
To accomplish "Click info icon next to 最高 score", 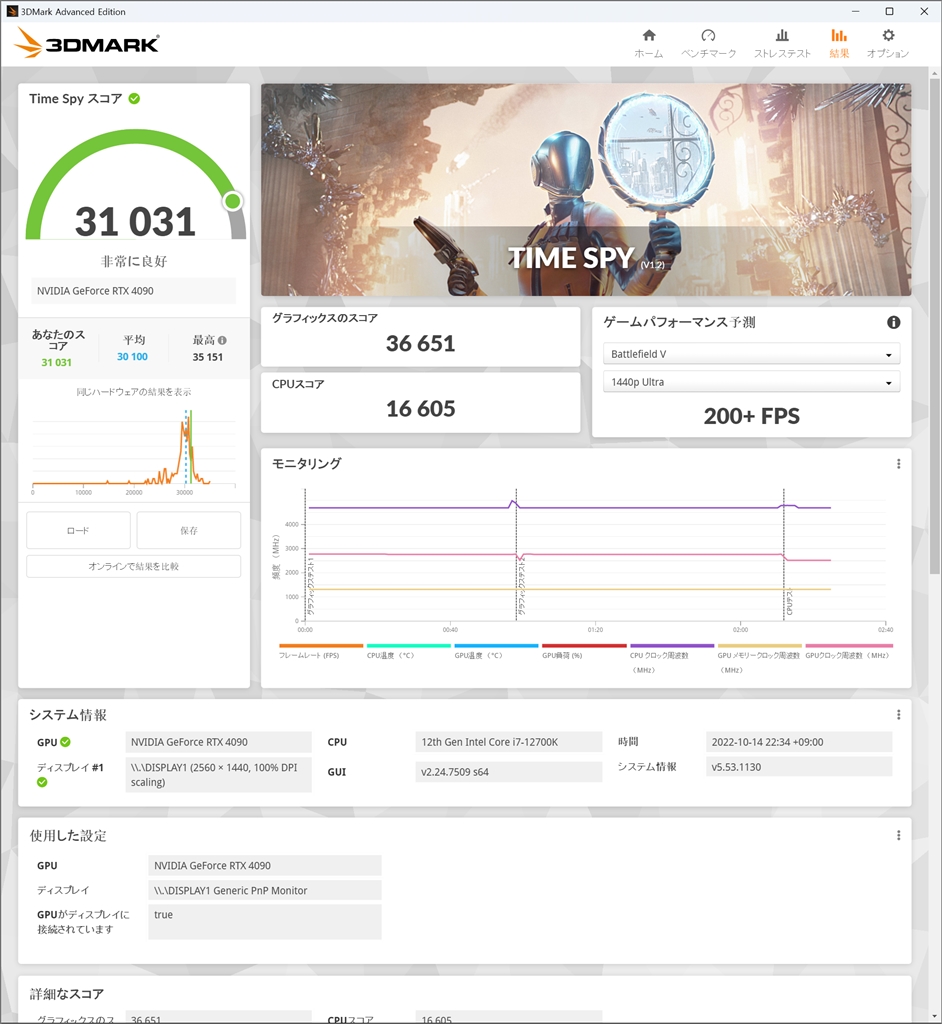I will [x=222, y=340].
